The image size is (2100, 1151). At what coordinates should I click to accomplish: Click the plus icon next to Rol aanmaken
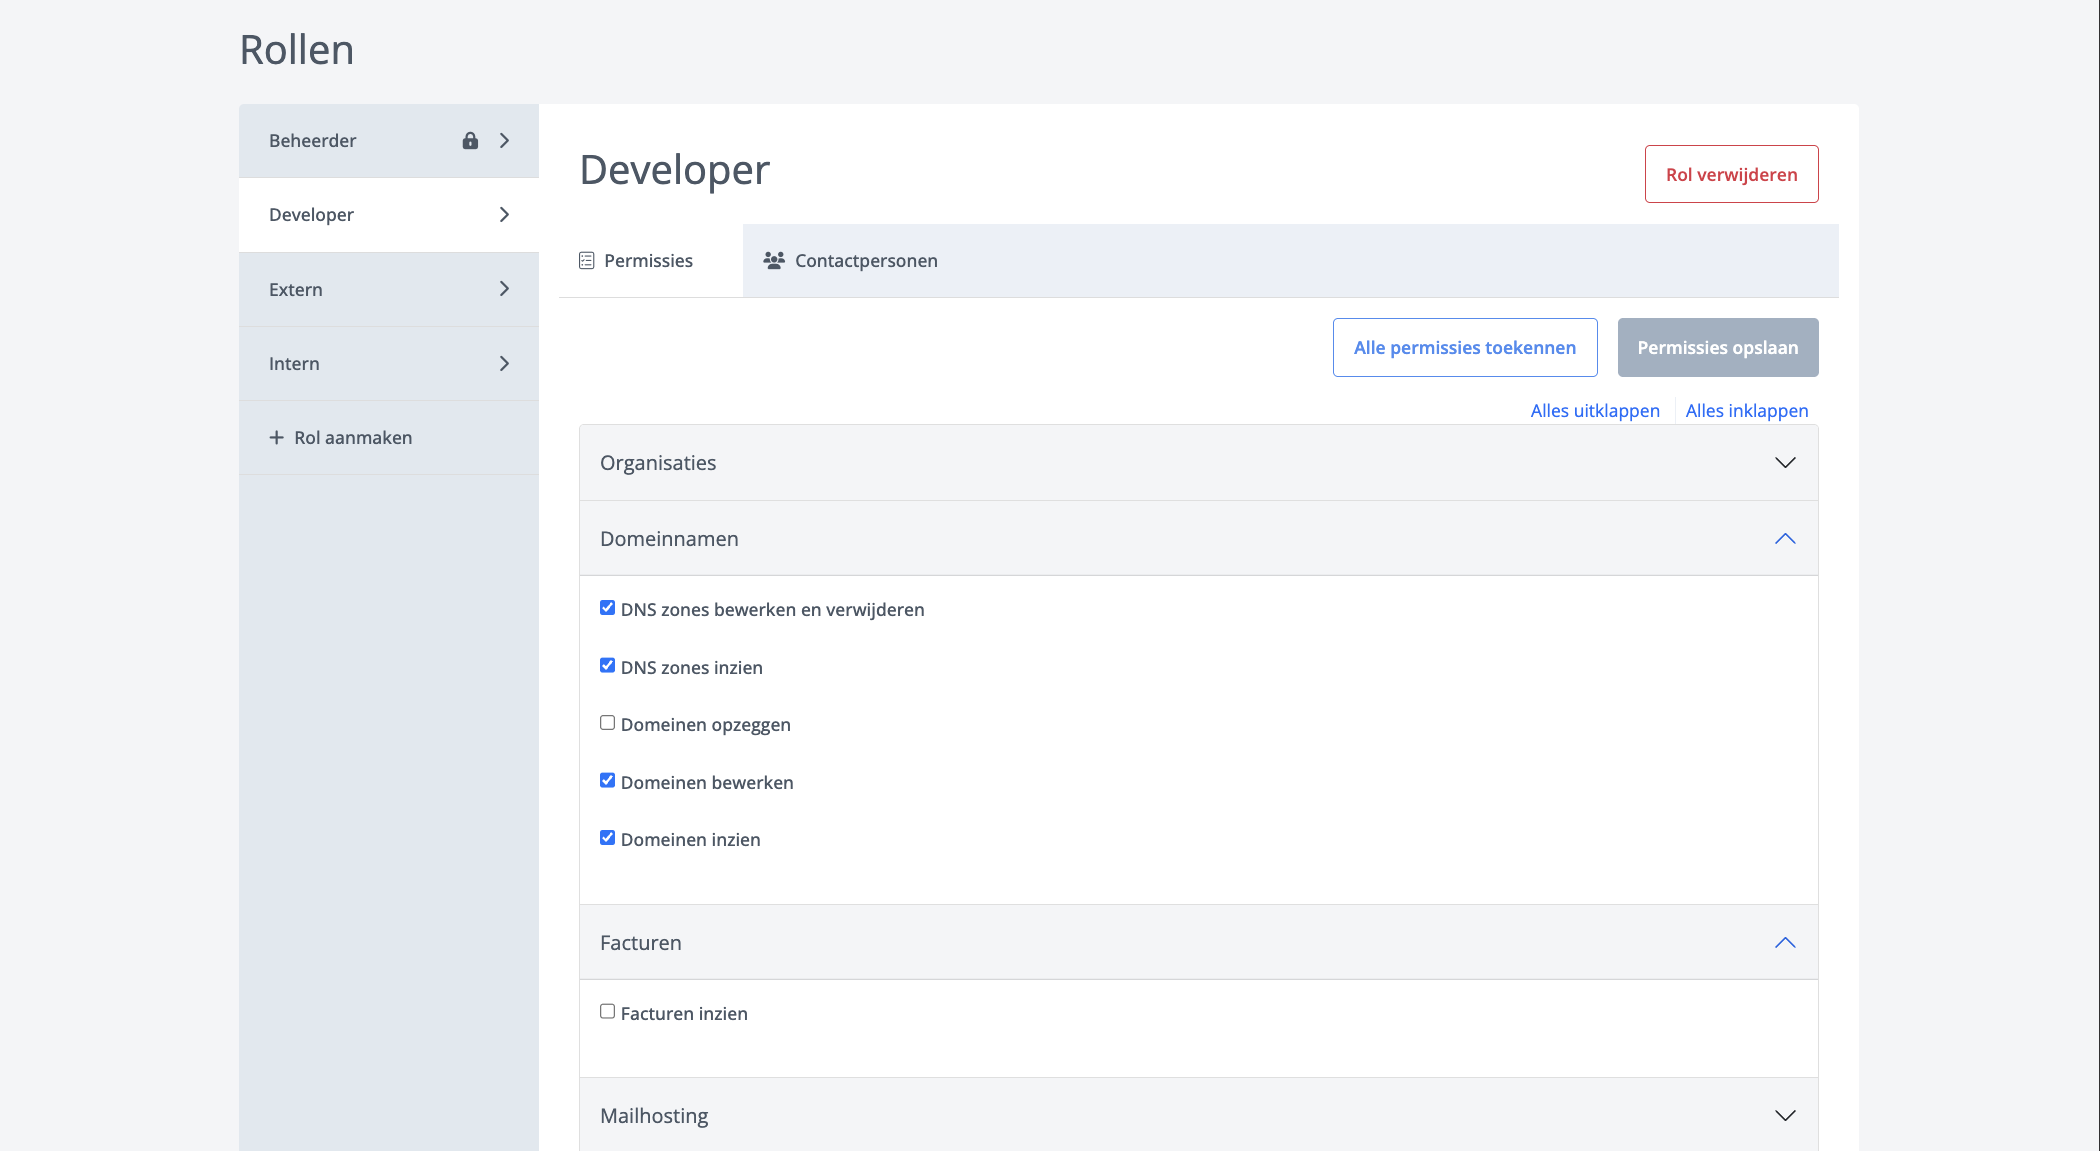pyautogui.click(x=274, y=437)
